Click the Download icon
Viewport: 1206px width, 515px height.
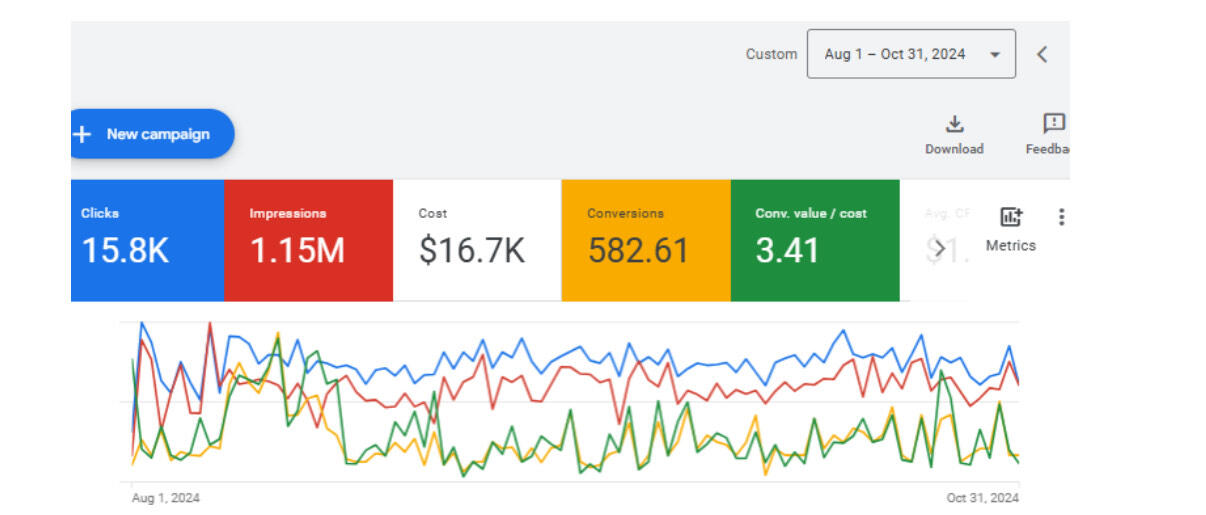click(954, 124)
